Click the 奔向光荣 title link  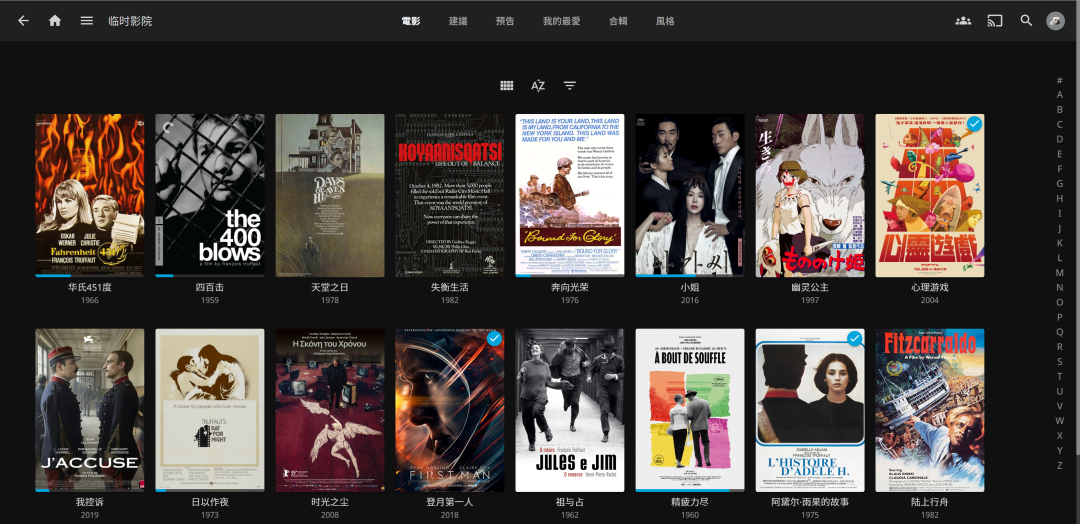tap(570, 287)
